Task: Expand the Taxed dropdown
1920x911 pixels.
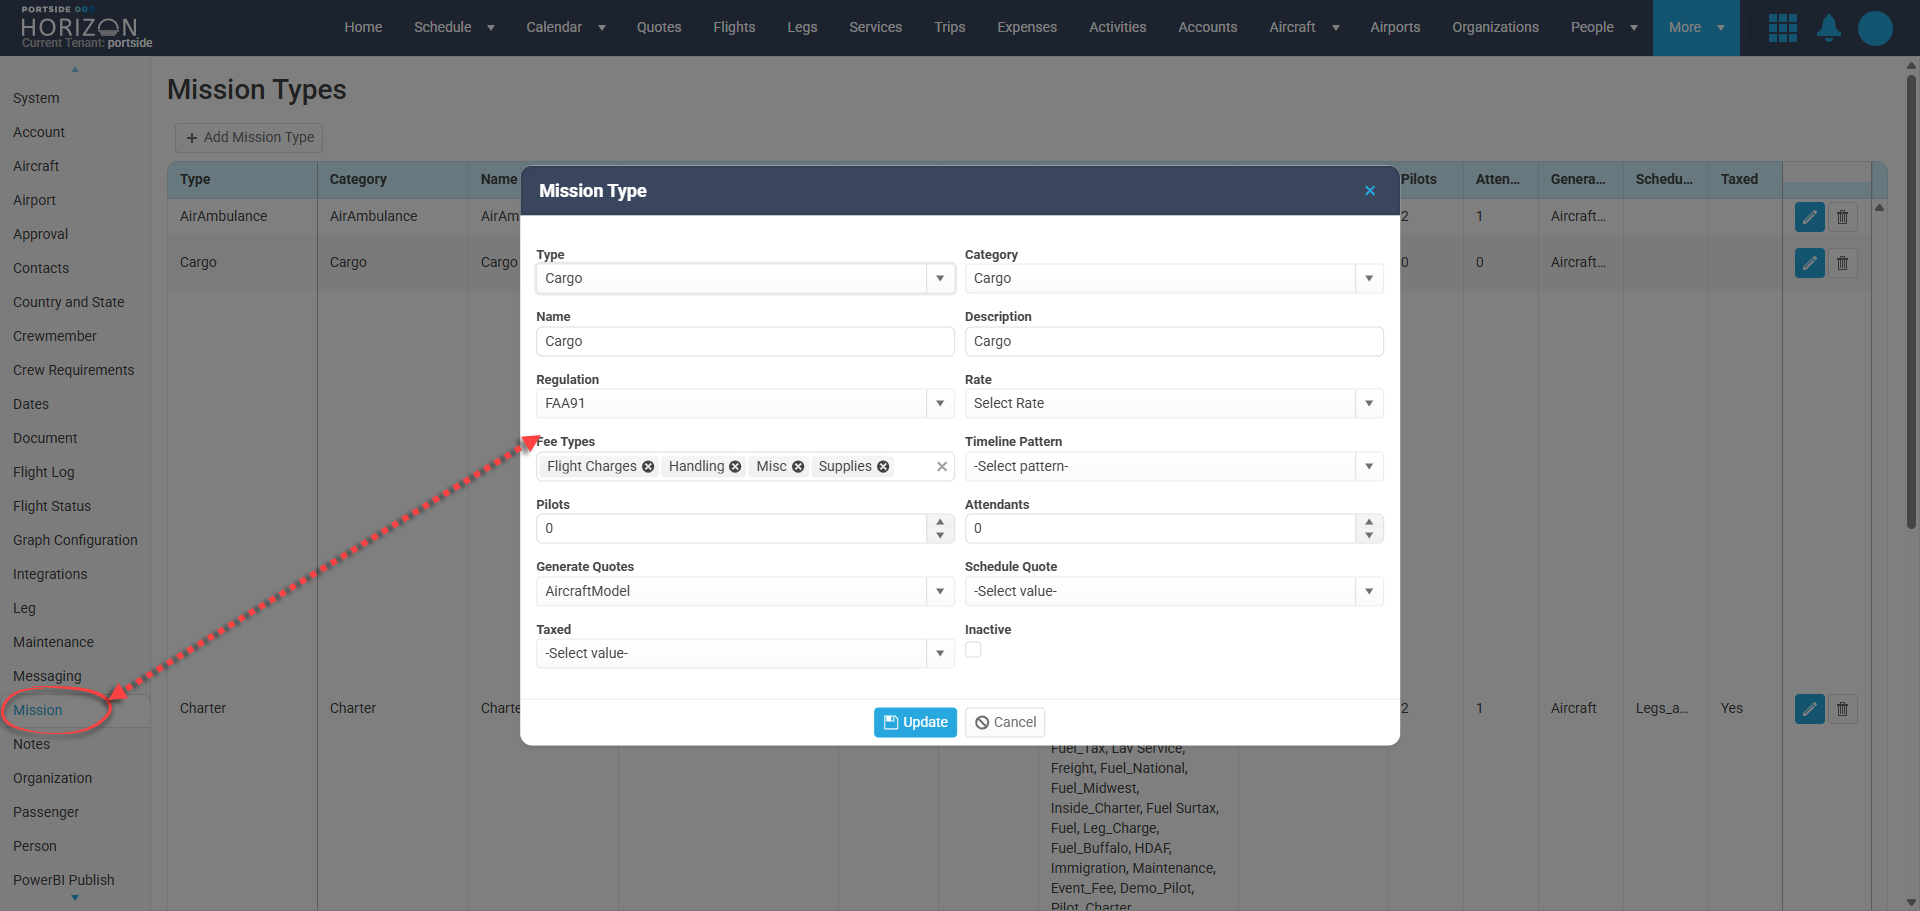Action: (940, 654)
